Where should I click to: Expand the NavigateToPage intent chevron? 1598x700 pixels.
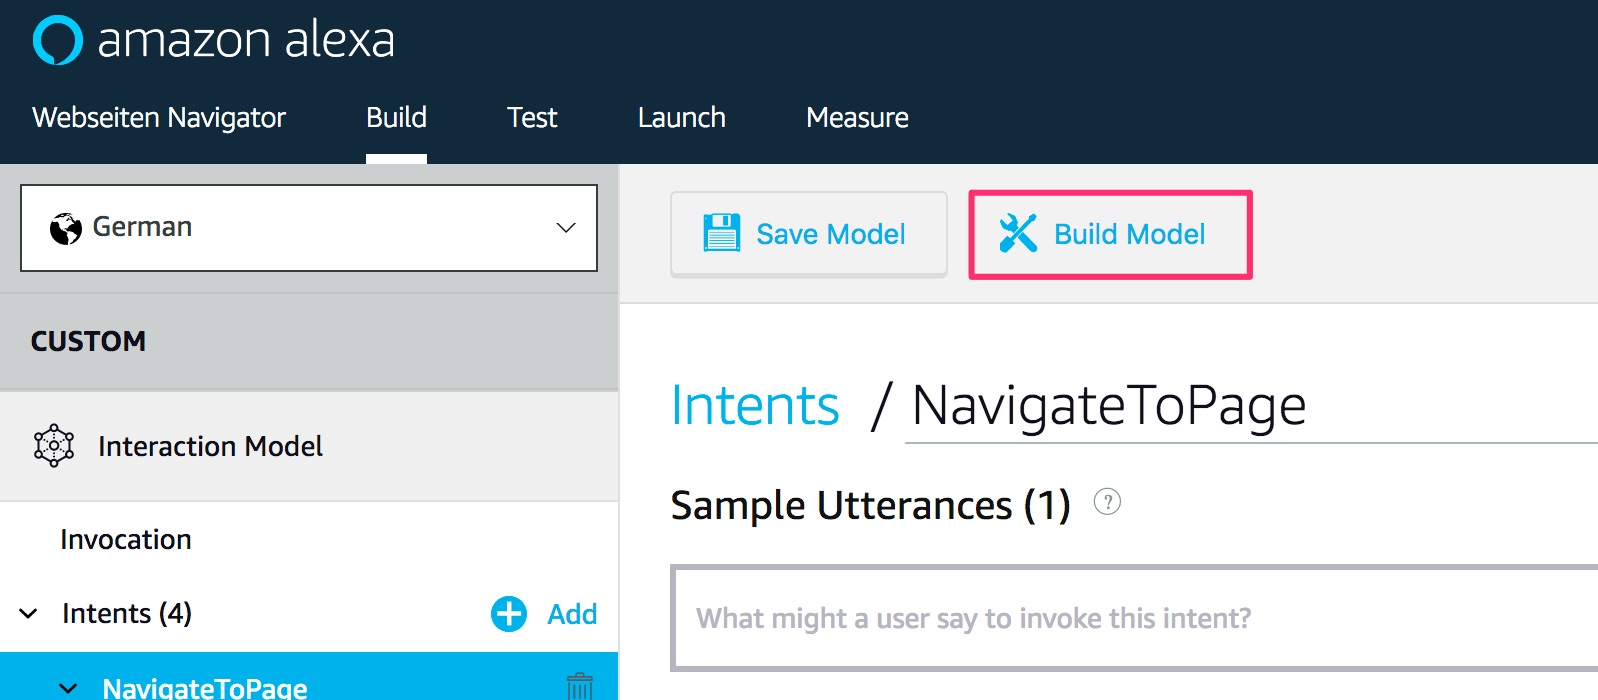click(x=68, y=688)
